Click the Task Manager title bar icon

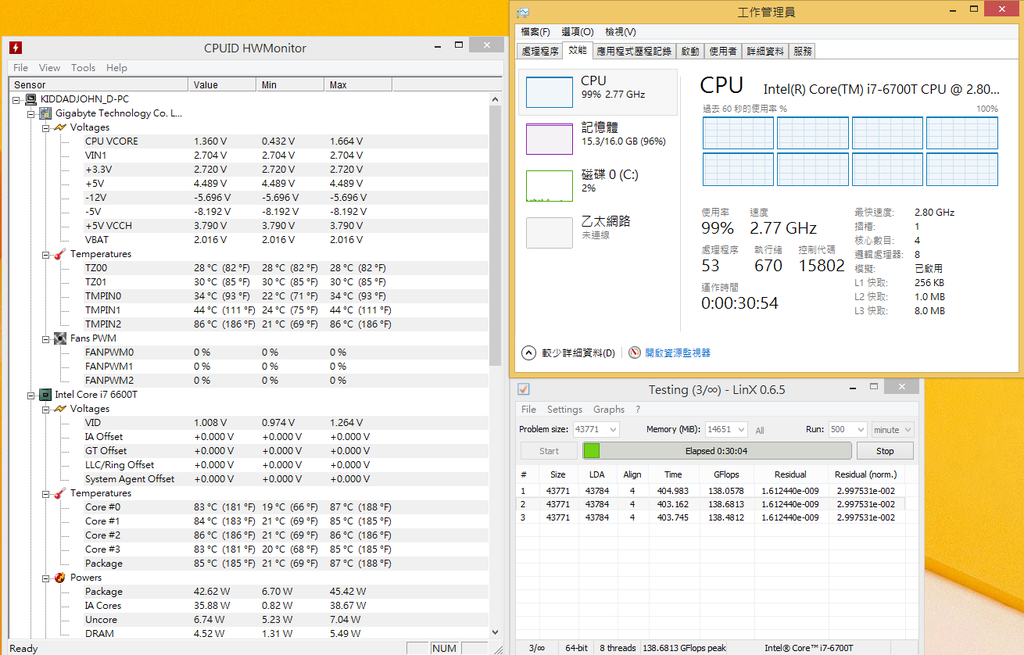tap(523, 12)
